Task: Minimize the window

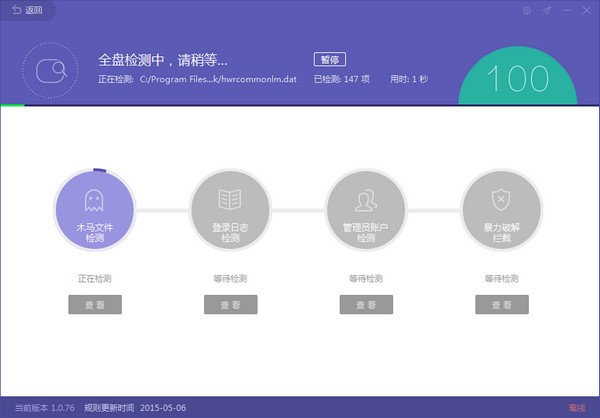Action: pyautogui.click(x=567, y=11)
